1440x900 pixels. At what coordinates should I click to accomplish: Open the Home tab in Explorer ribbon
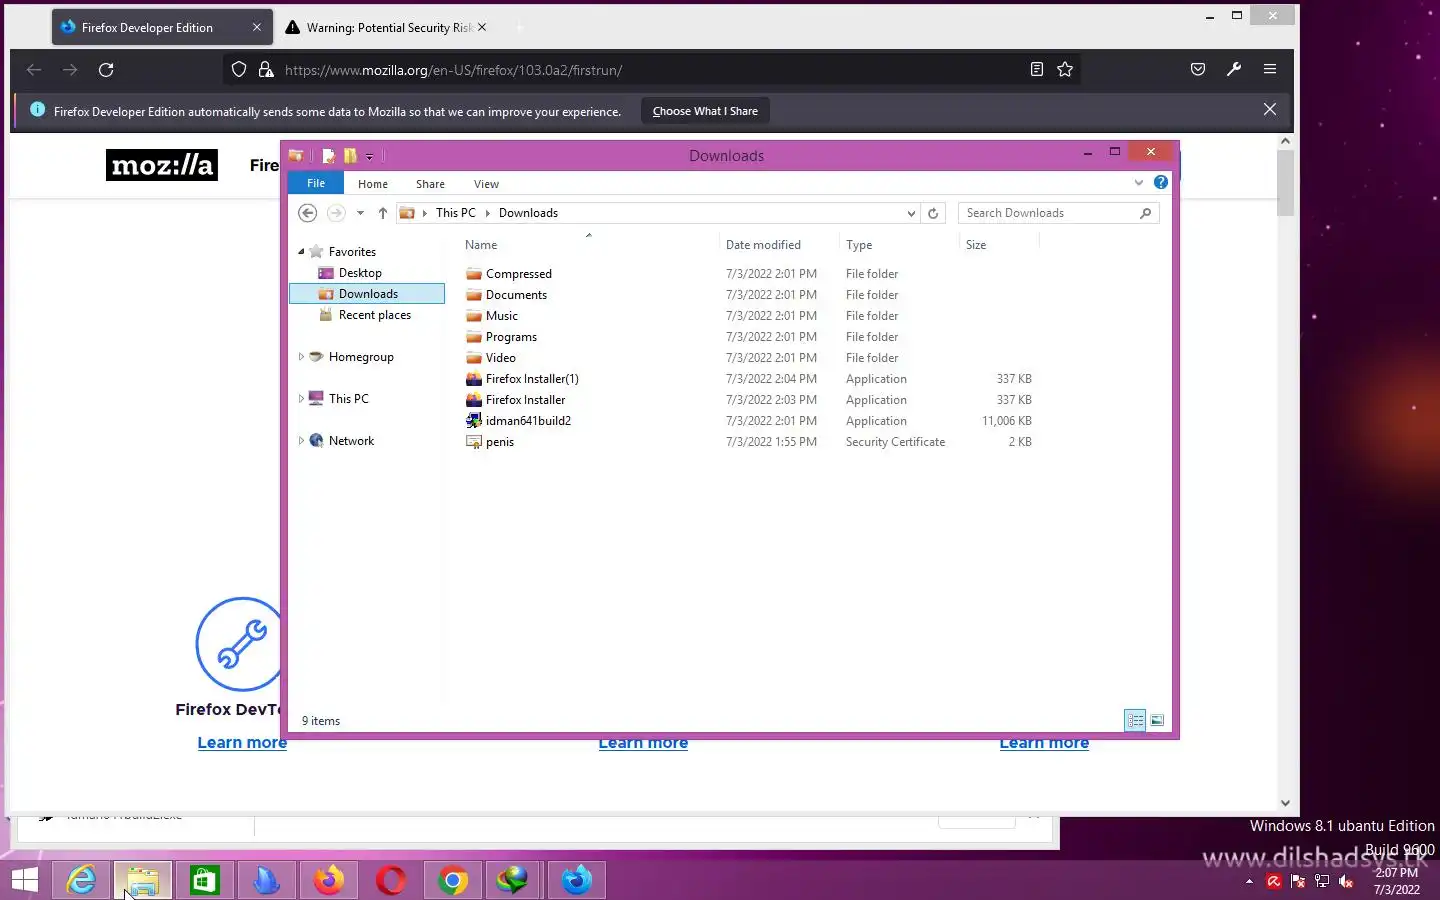373,184
